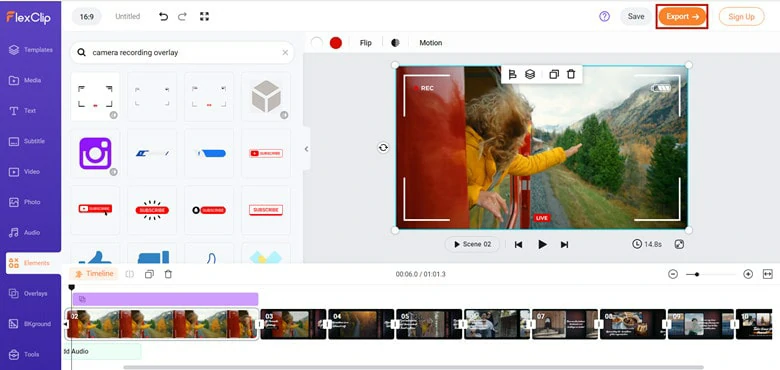Duplicate scene from timeline toolbar
This screenshot has width=780, height=370.
tap(149, 274)
